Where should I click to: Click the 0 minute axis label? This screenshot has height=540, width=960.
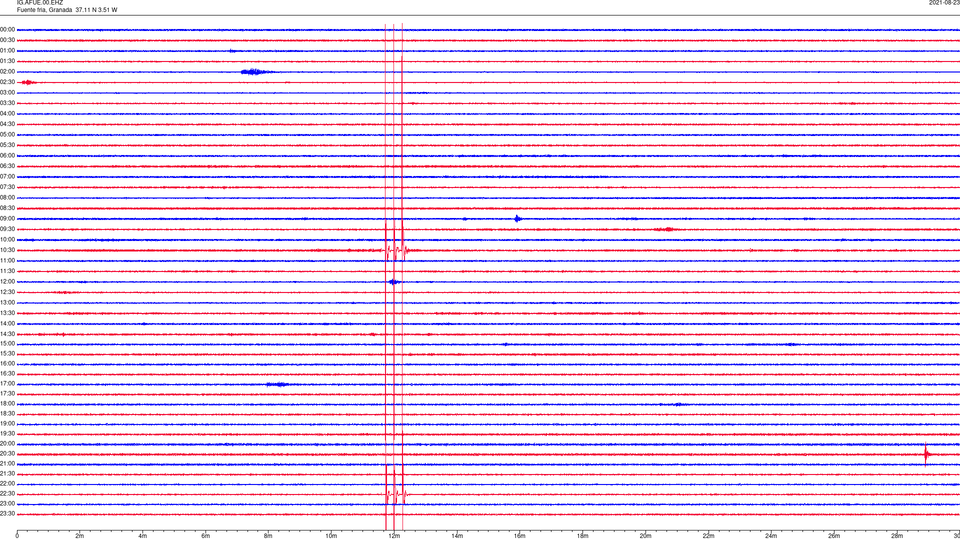point(17,536)
